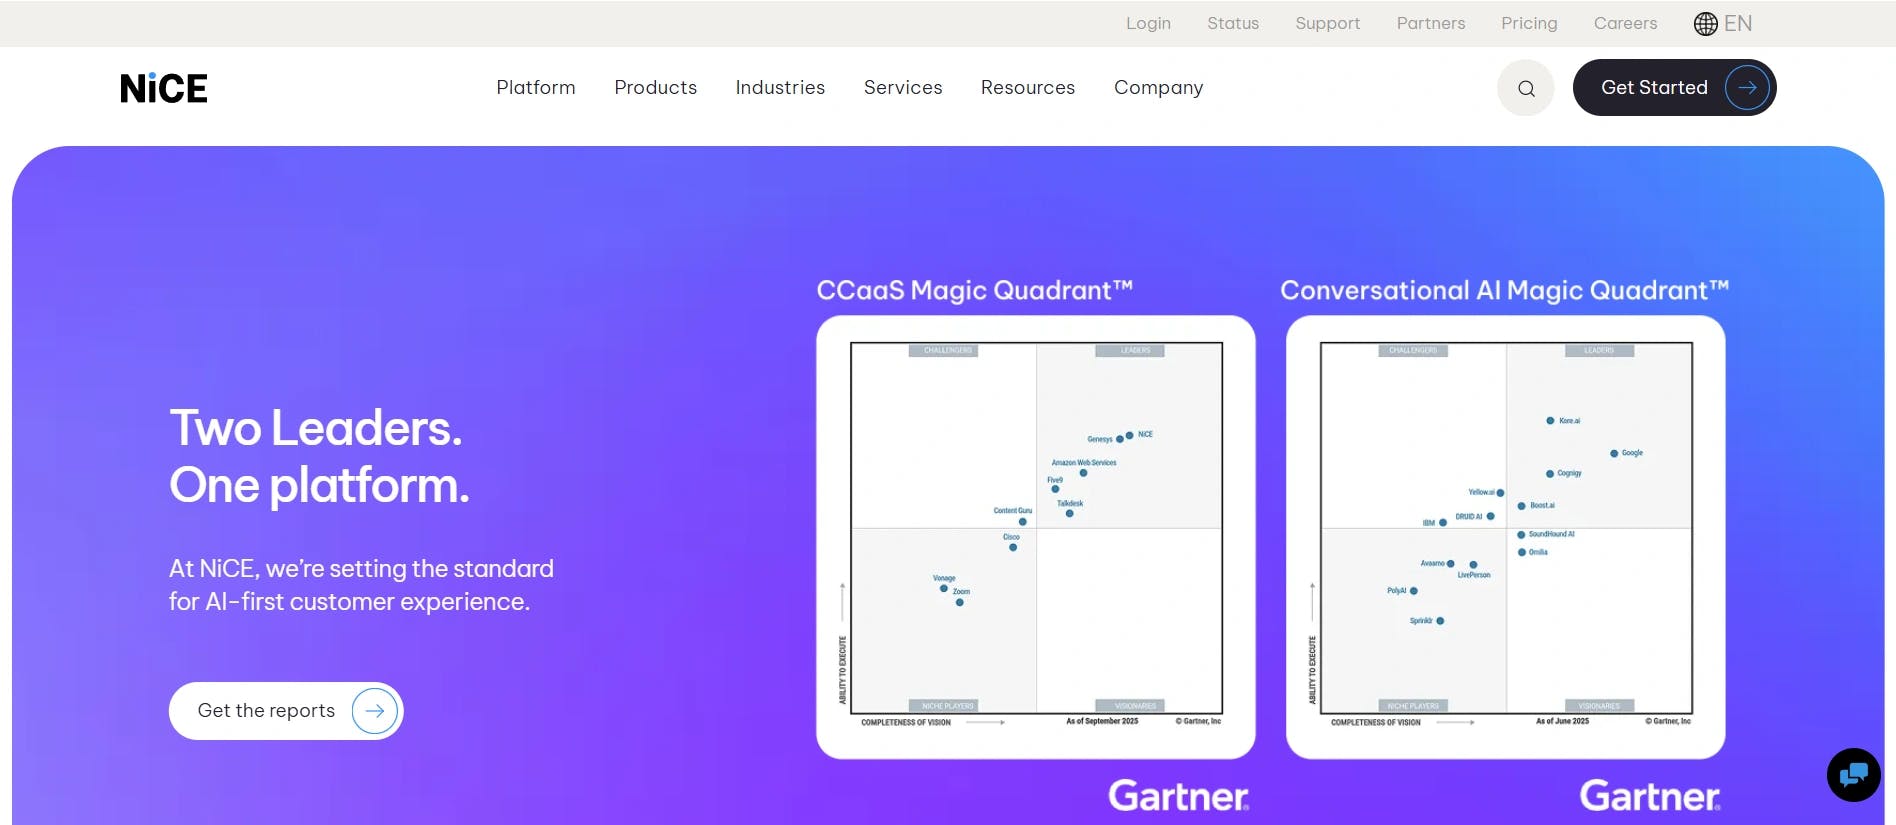Click the NiCE logo
The image size is (1896, 825).
point(164,88)
